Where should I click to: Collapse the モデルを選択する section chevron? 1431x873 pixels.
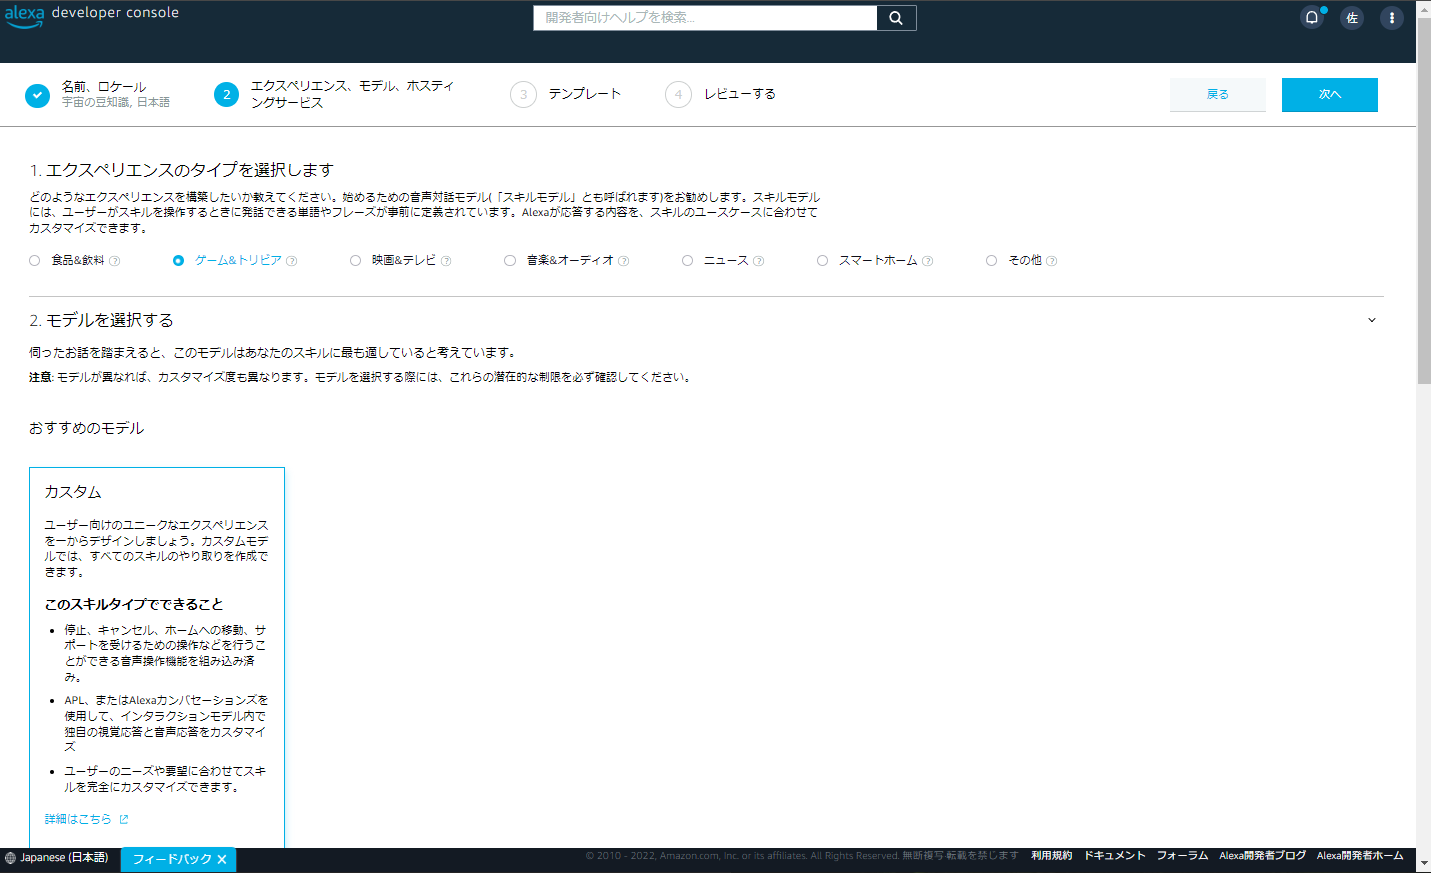1372,320
